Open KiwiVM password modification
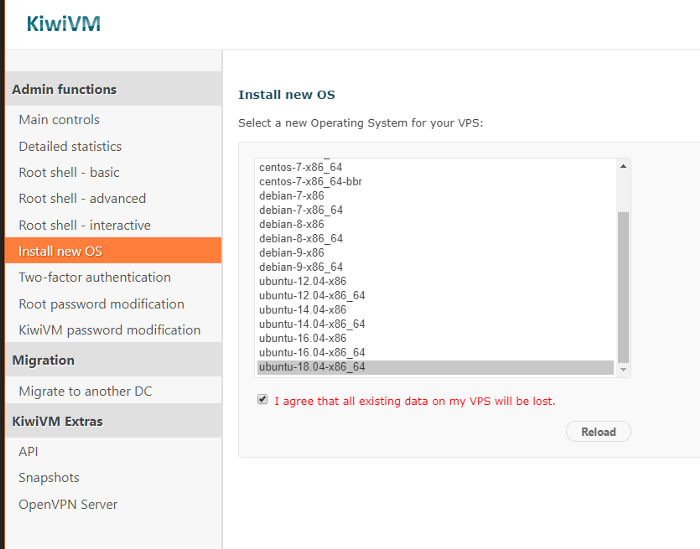The image size is (700, 549). [109, 330]
